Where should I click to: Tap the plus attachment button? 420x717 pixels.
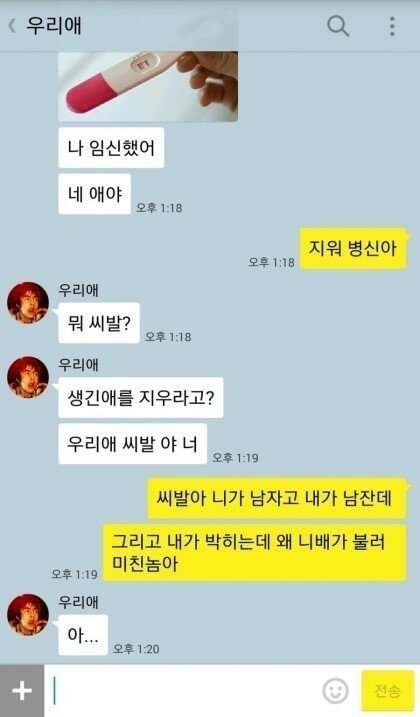tap(22, 690)
